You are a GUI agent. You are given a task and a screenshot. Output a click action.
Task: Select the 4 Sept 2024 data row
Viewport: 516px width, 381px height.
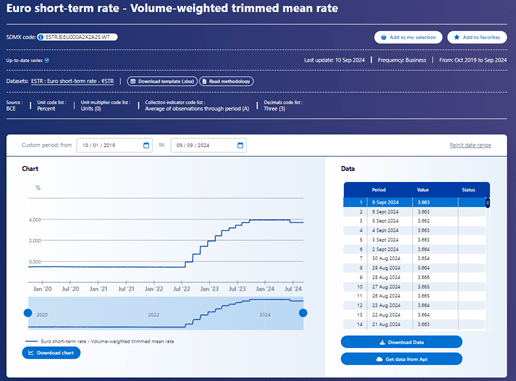coord(414,230)
